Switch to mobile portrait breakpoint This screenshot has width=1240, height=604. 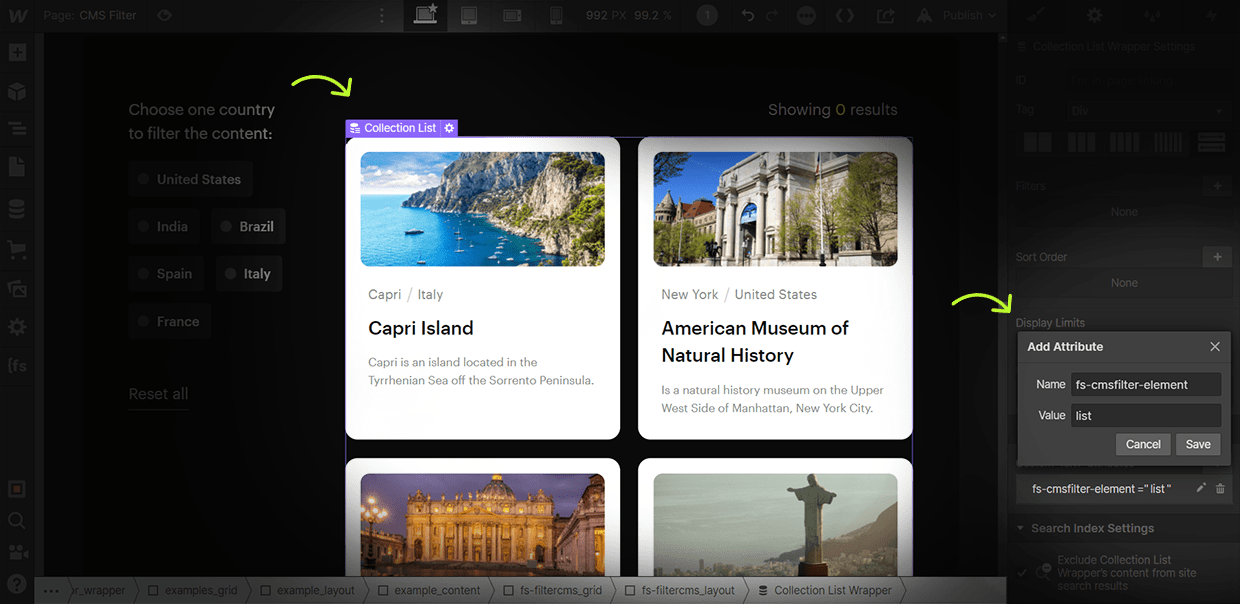pyautogui.click(x=557, y=15)
